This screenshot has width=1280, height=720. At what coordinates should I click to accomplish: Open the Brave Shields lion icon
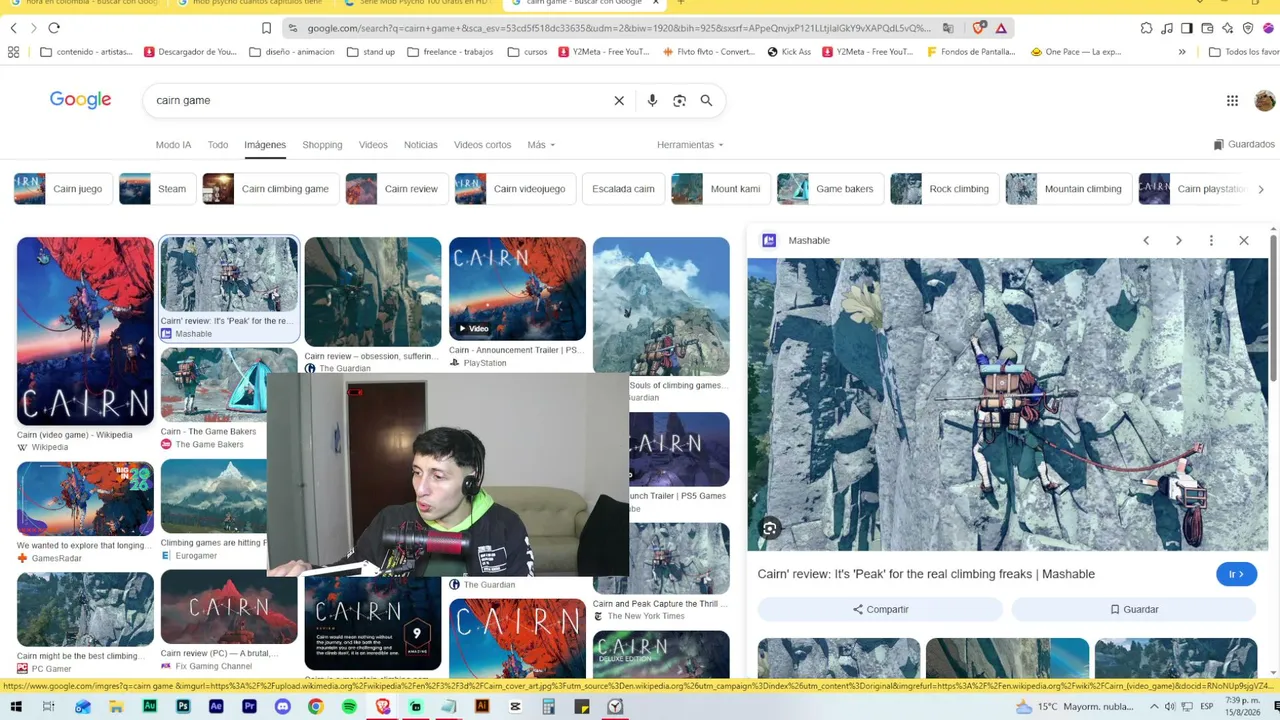click(x=979, y=28)
